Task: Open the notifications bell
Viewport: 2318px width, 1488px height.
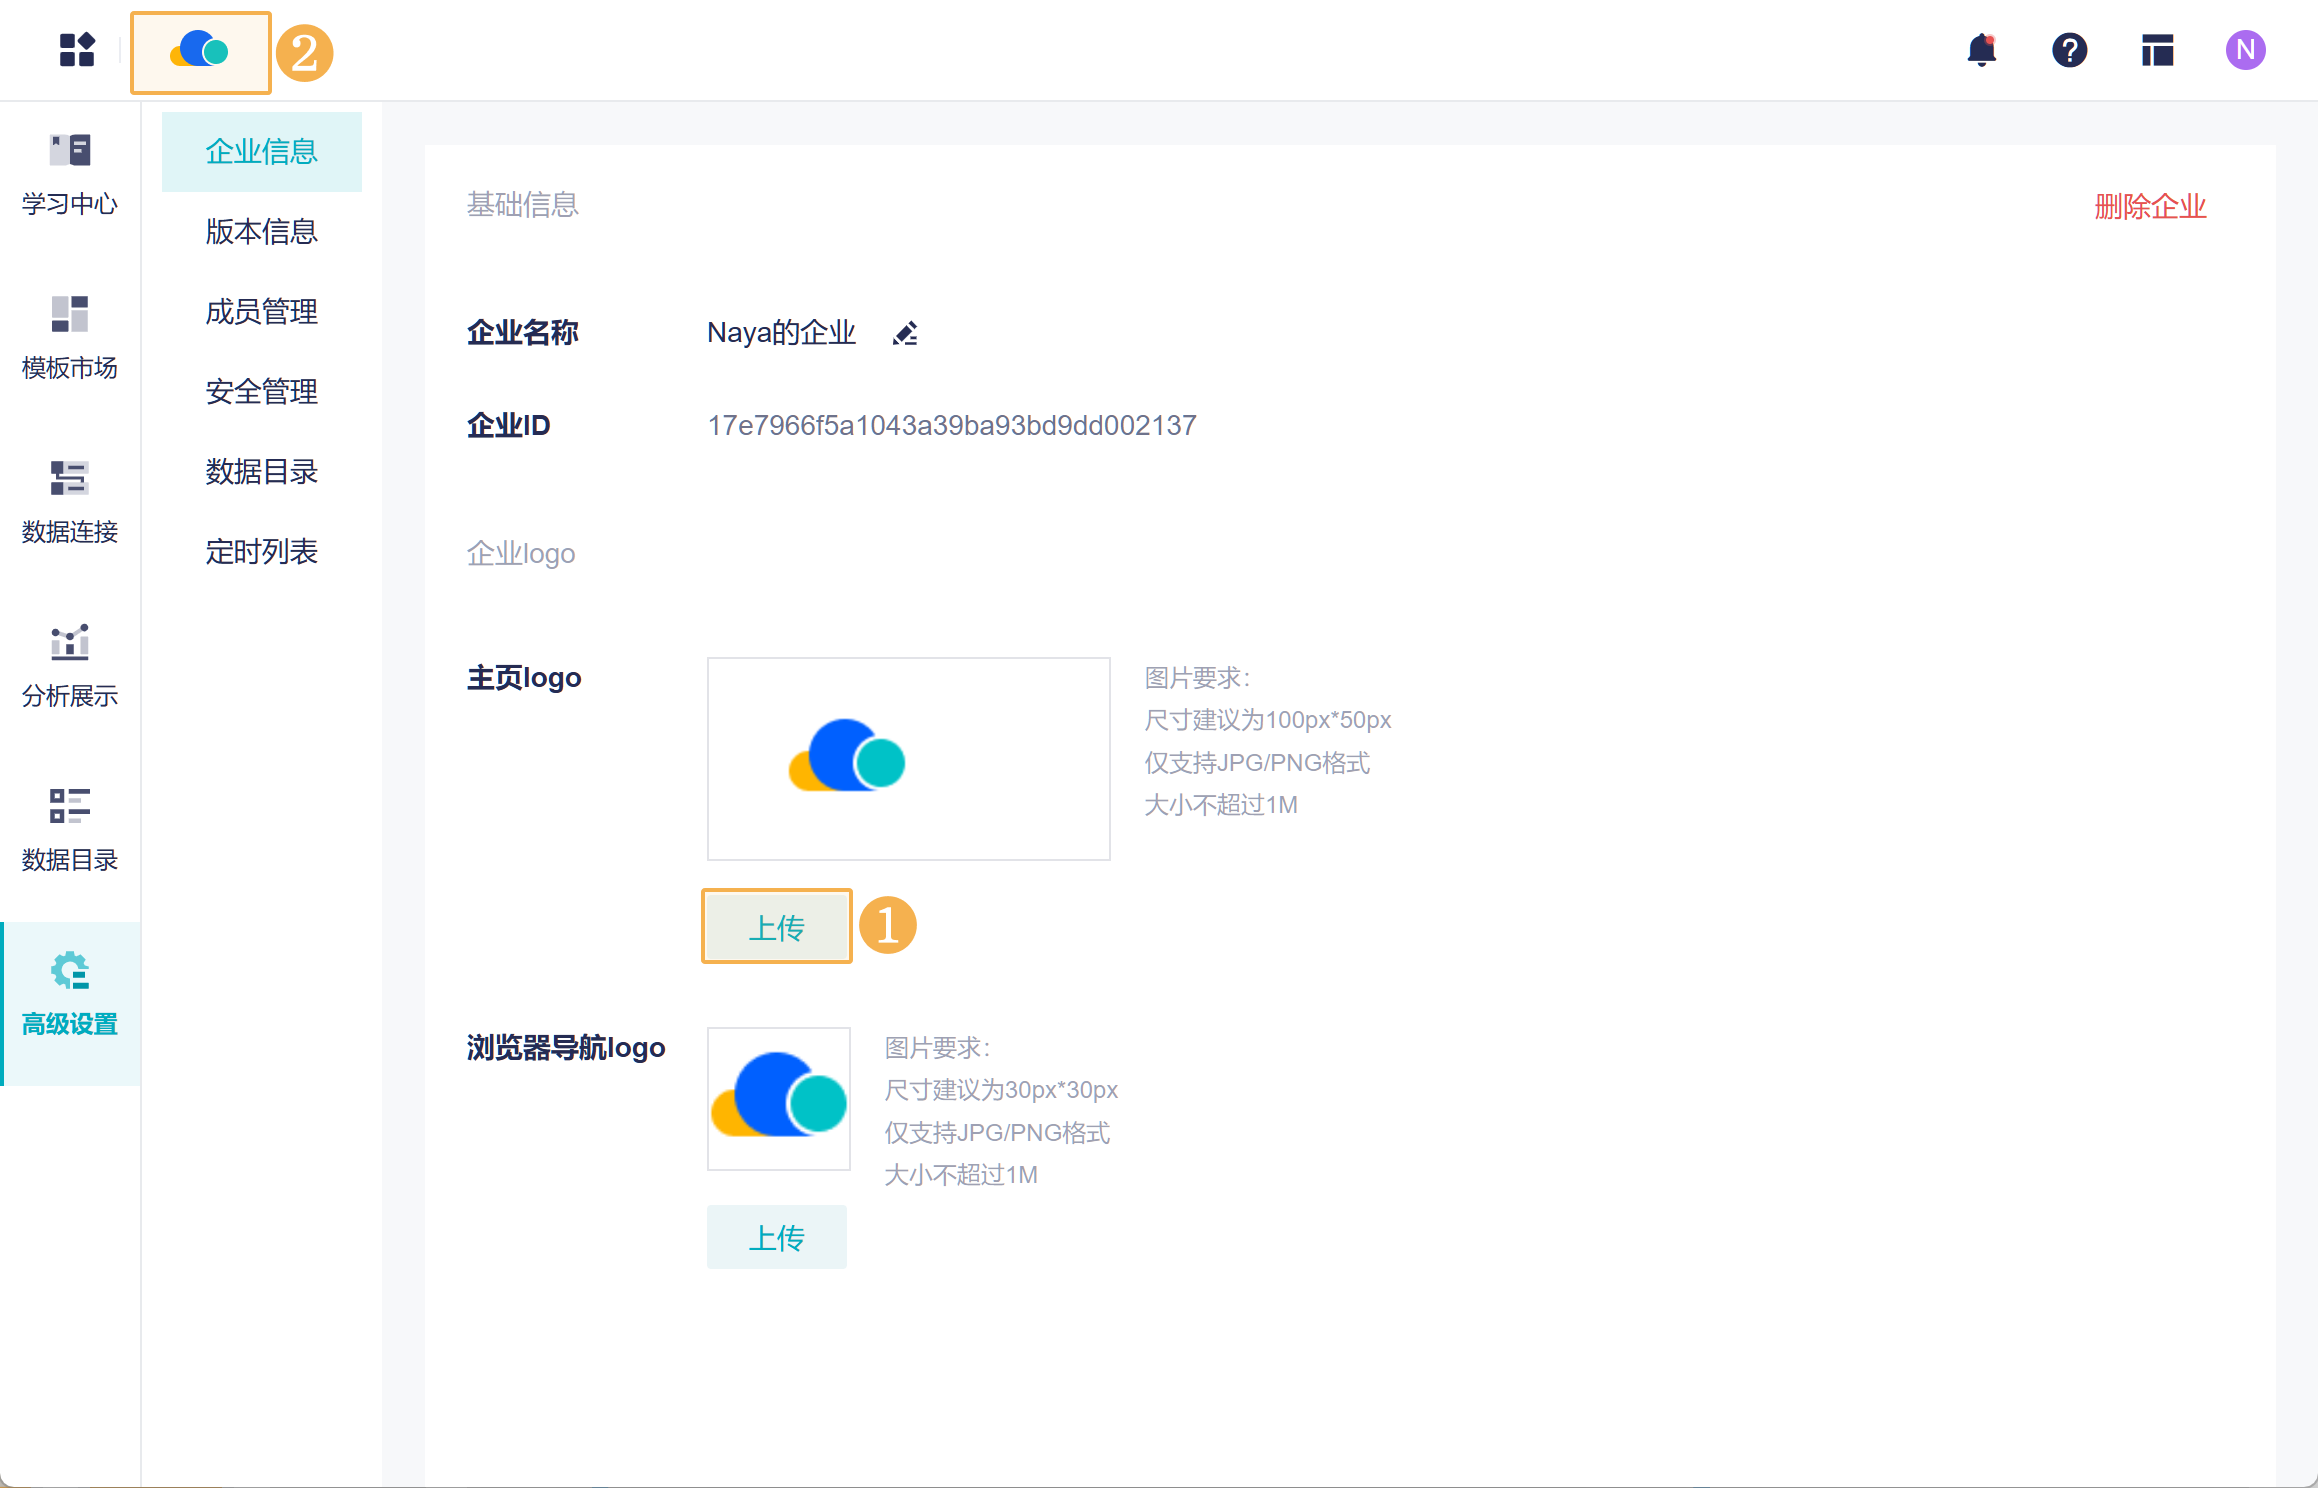Action: click(x=1981, y=50)
